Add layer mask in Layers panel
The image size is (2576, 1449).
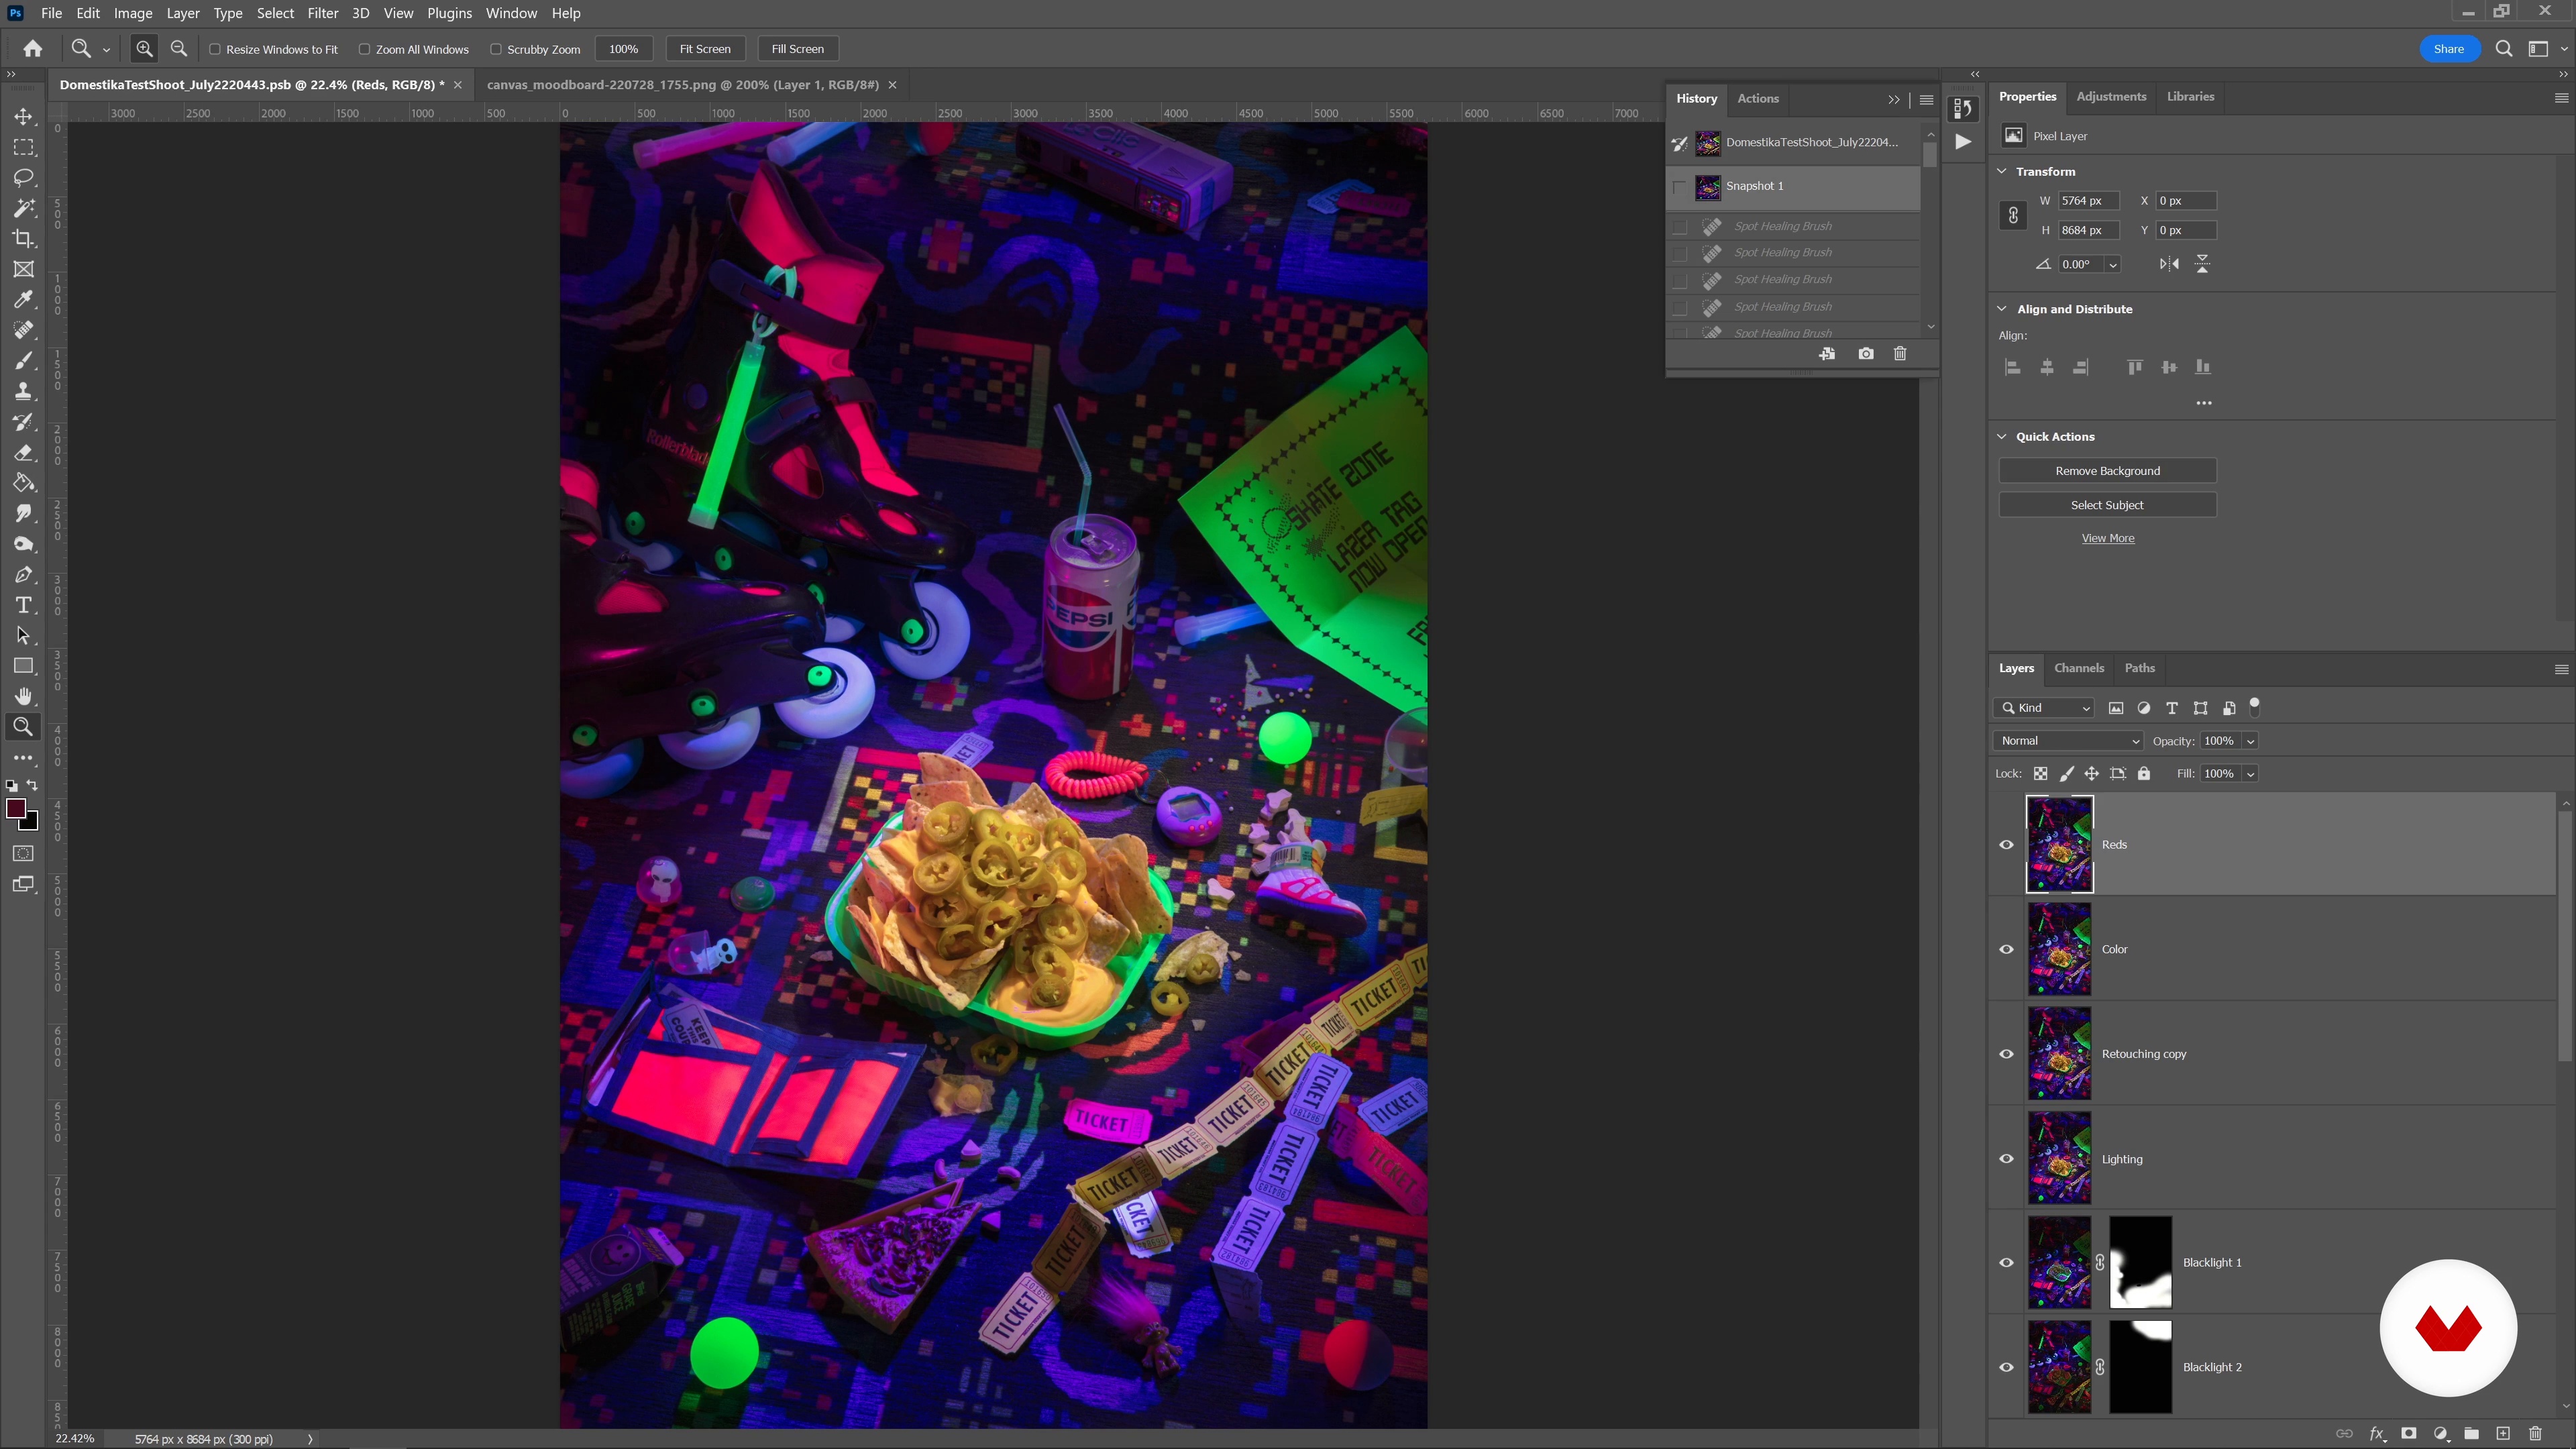tap(2409, 1433)
